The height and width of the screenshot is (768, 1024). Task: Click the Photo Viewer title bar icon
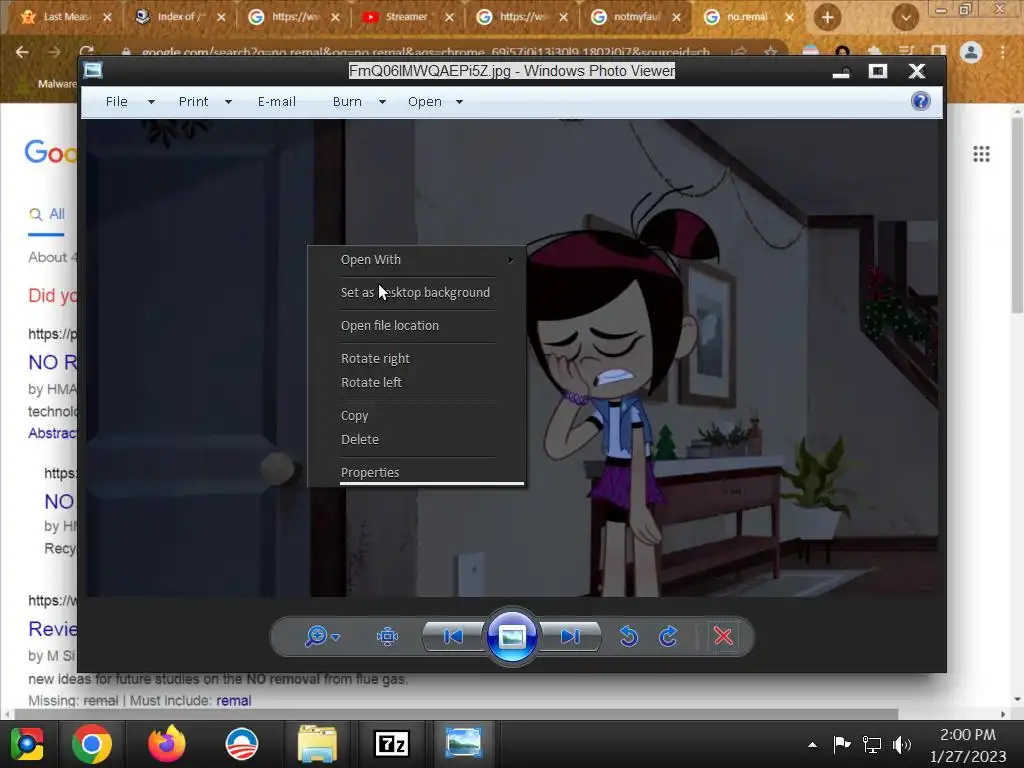tap(93, 70)
